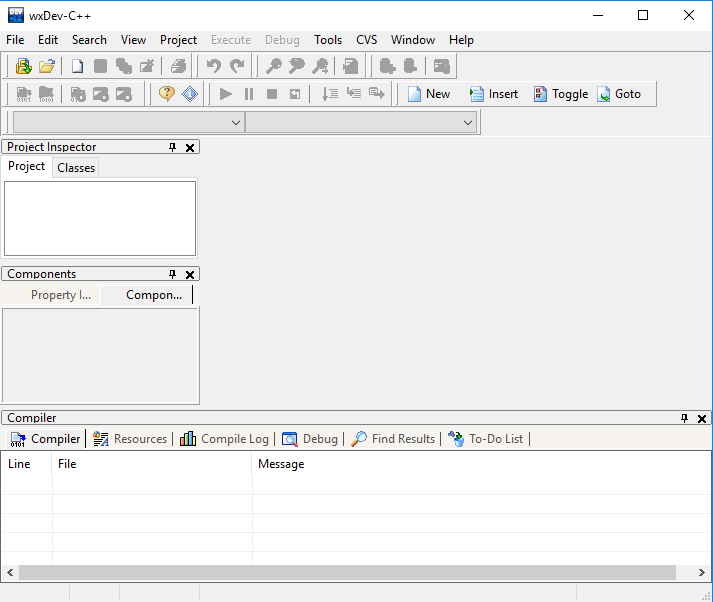
Task: Click the blue About info icon
Action: (x=190, y=94)
